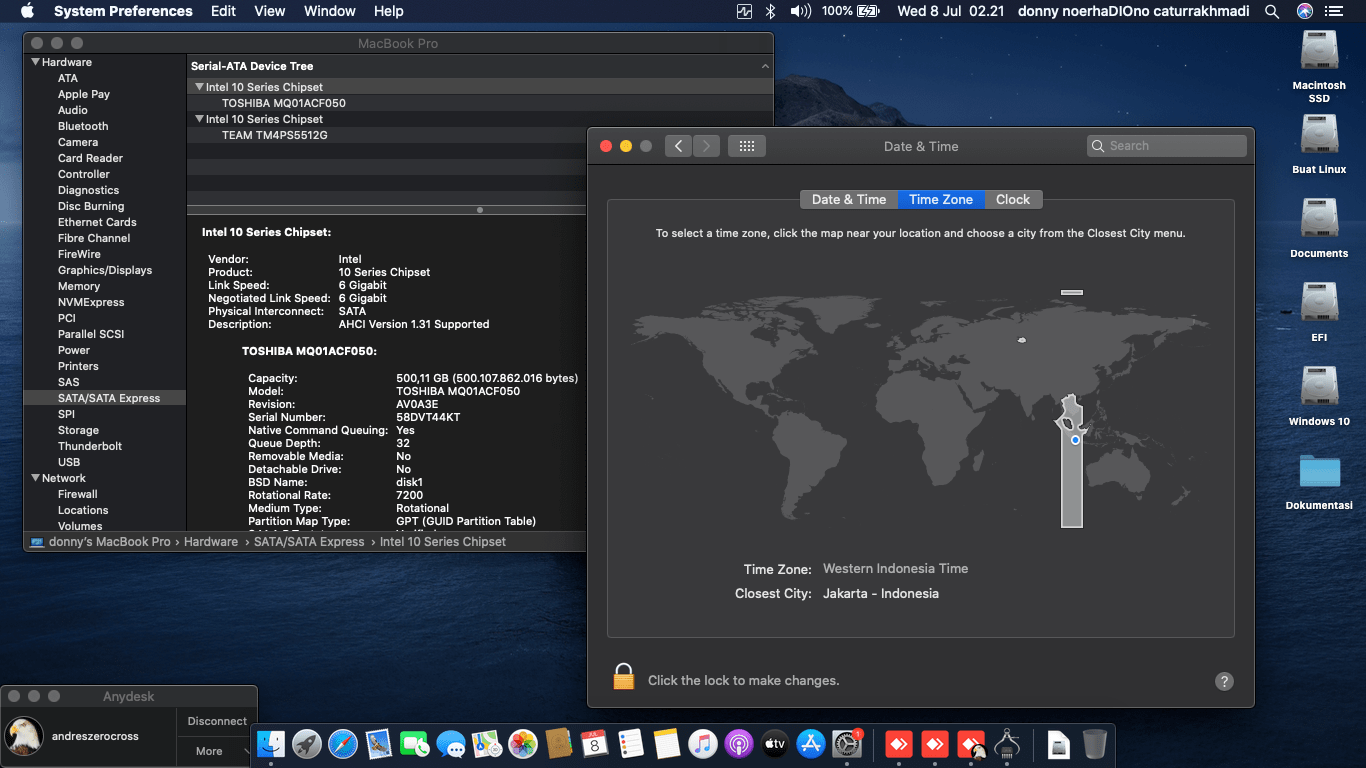Open Finder from the Dock

point(271,744)
